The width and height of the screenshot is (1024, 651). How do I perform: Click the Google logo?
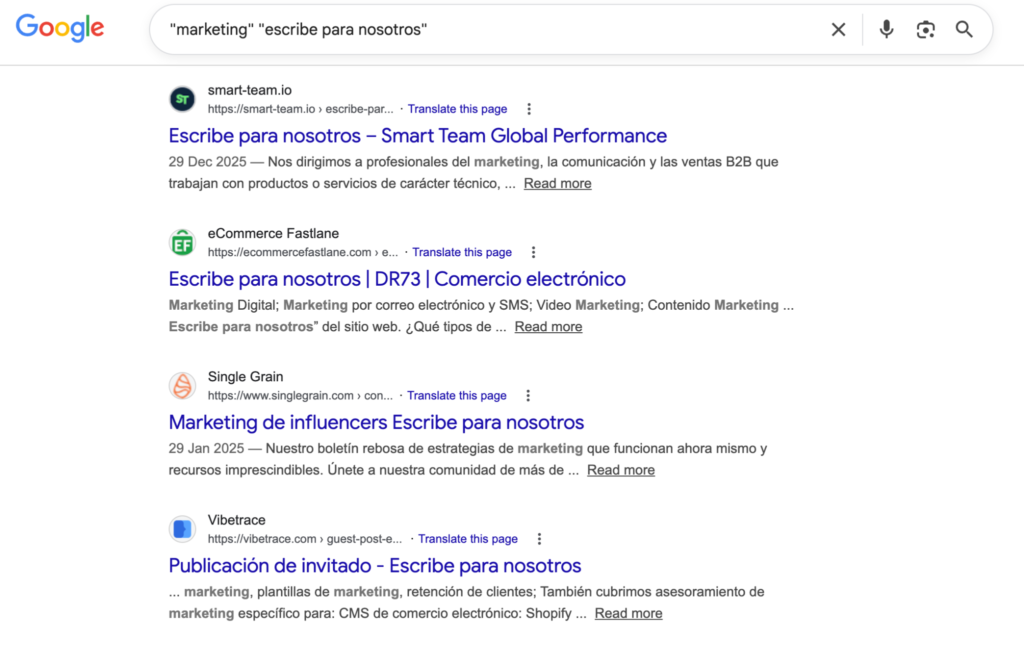click(x=60, y=29)
